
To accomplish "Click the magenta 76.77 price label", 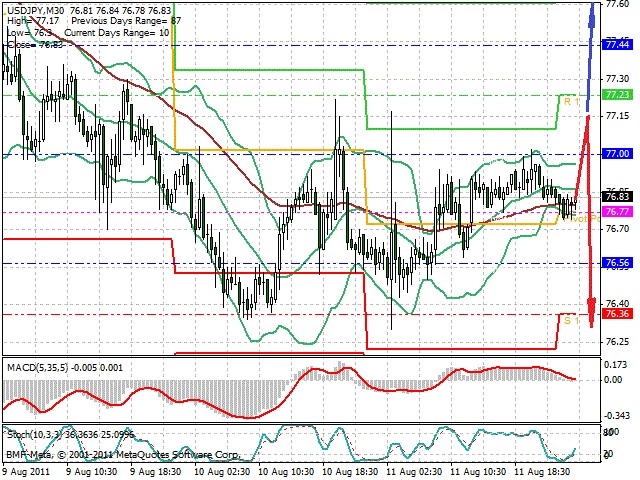I will (618, 211).
